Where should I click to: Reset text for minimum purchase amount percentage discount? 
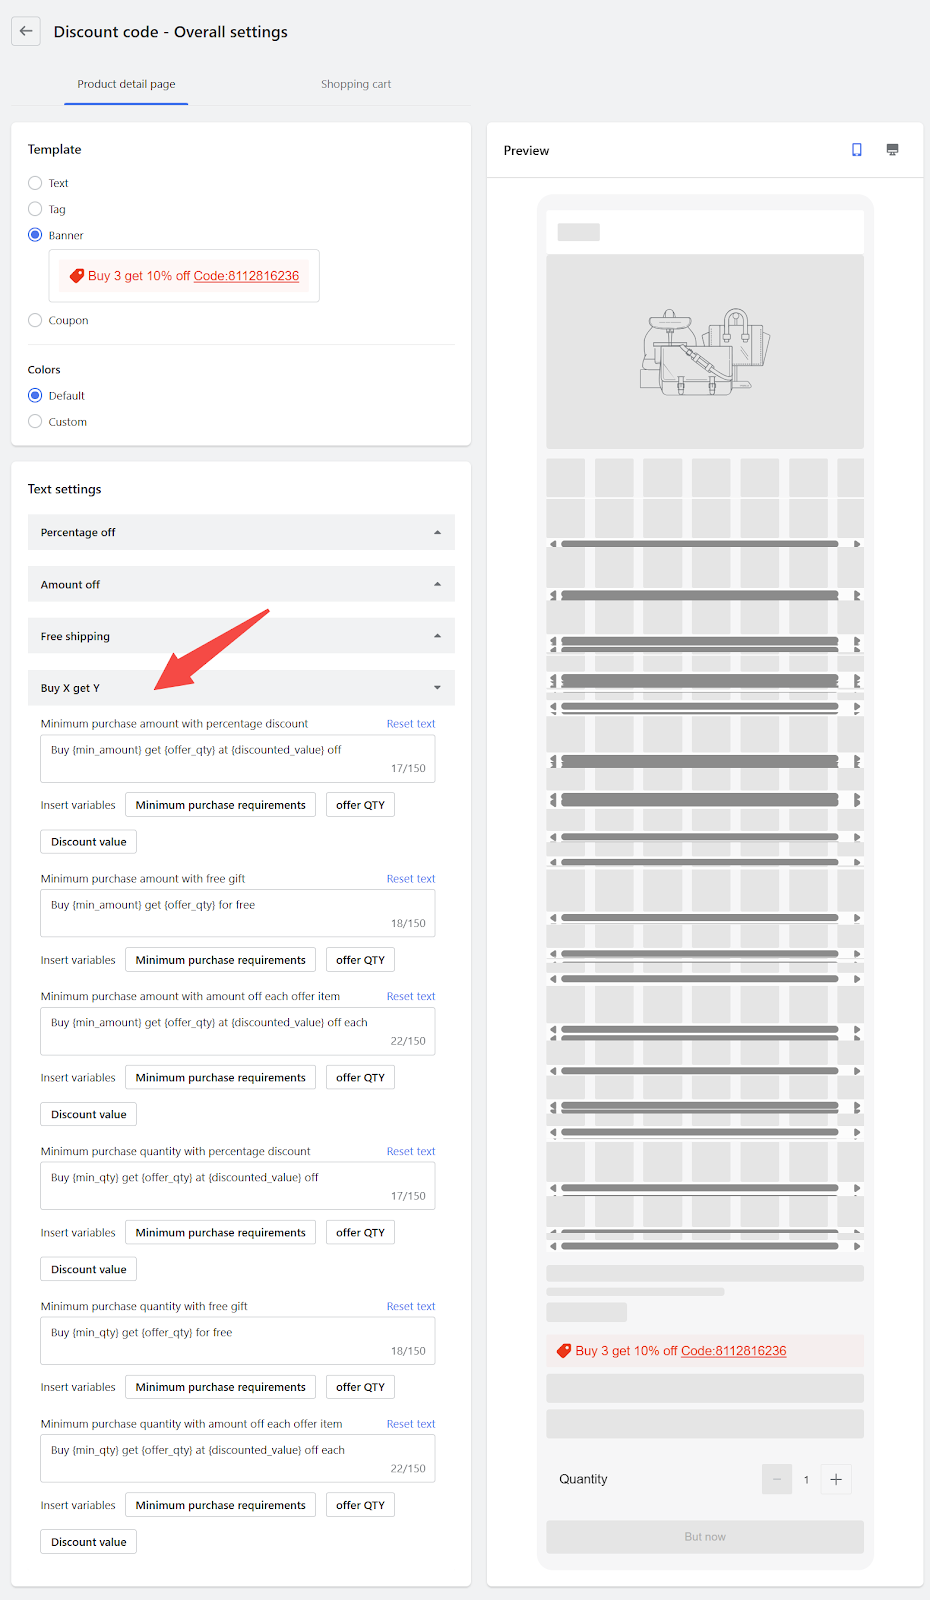411,724
